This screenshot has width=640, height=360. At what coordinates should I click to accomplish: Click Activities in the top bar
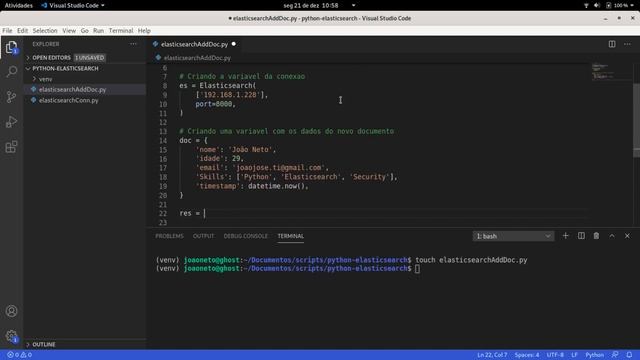tap(19, 5)
